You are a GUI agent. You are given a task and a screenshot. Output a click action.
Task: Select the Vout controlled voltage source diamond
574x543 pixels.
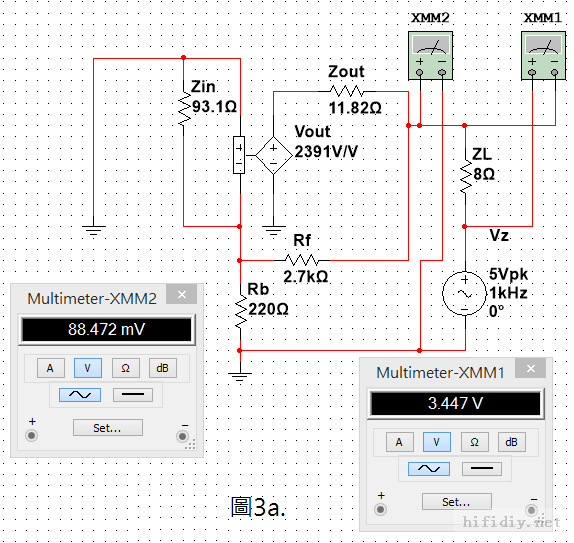pos(273,156)
